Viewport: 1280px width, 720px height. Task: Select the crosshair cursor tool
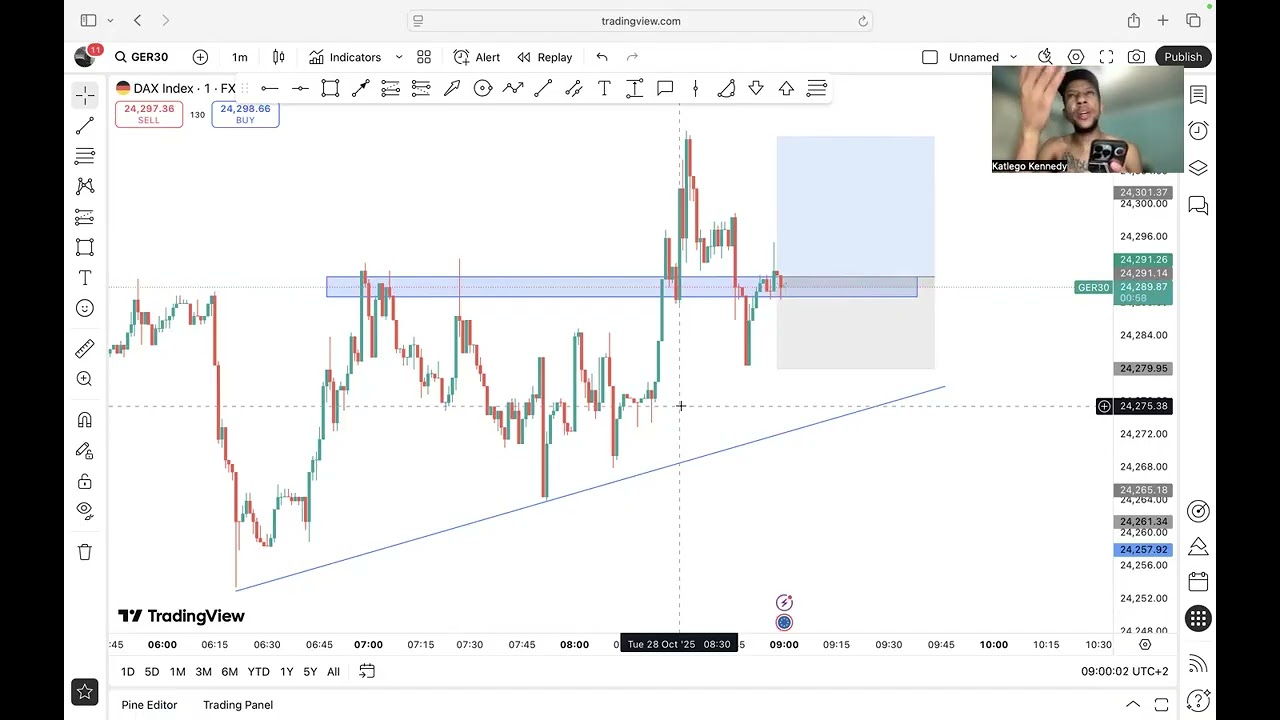85,95
